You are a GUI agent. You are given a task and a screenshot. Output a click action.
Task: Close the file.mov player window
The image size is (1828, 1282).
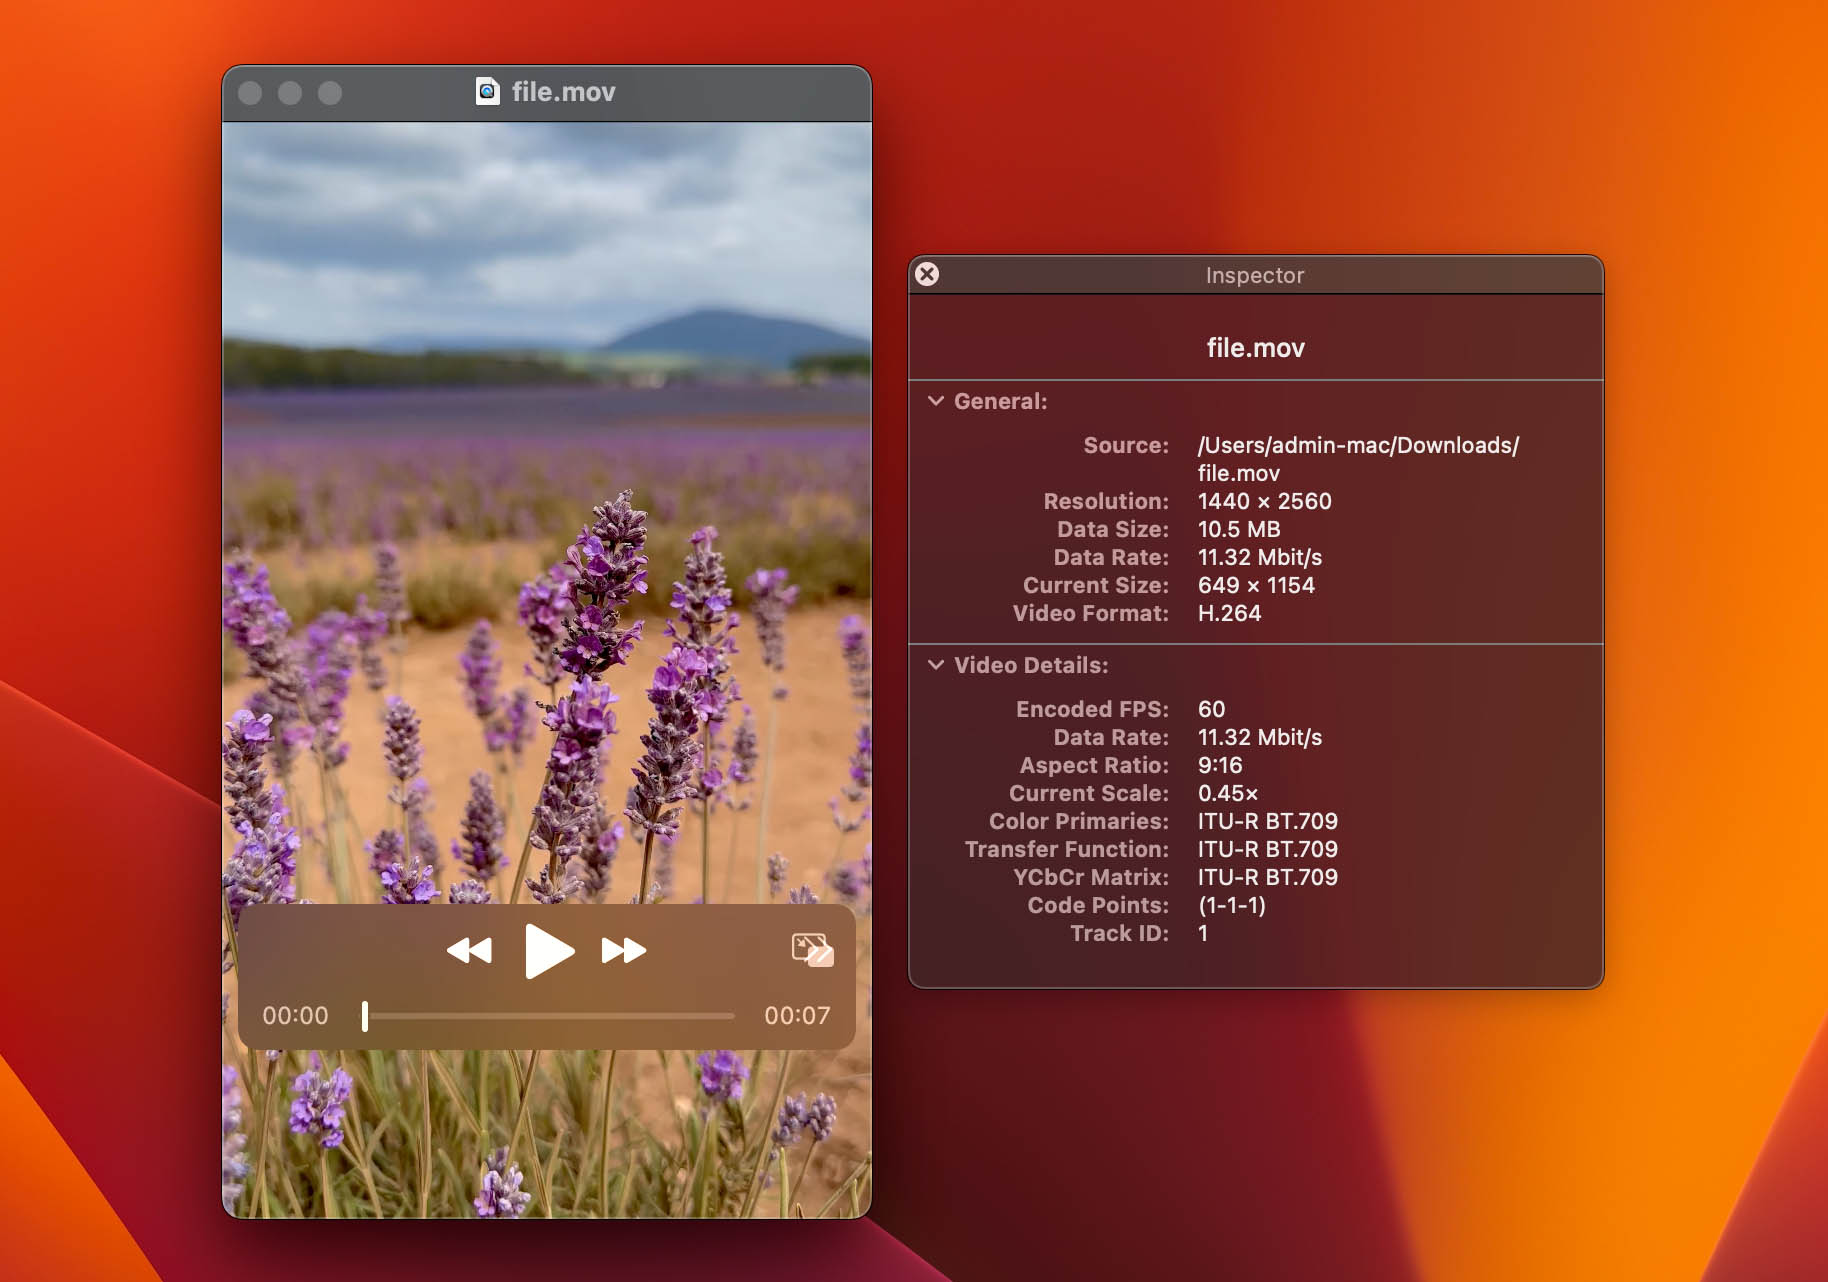click(x=250, y=93)
